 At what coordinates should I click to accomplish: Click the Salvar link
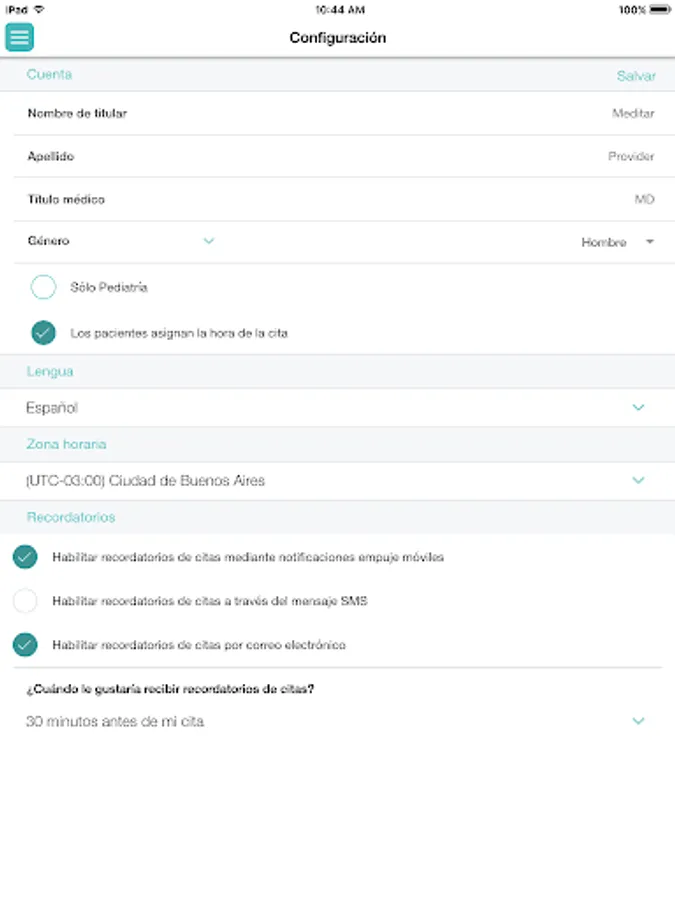coord(636,76)
